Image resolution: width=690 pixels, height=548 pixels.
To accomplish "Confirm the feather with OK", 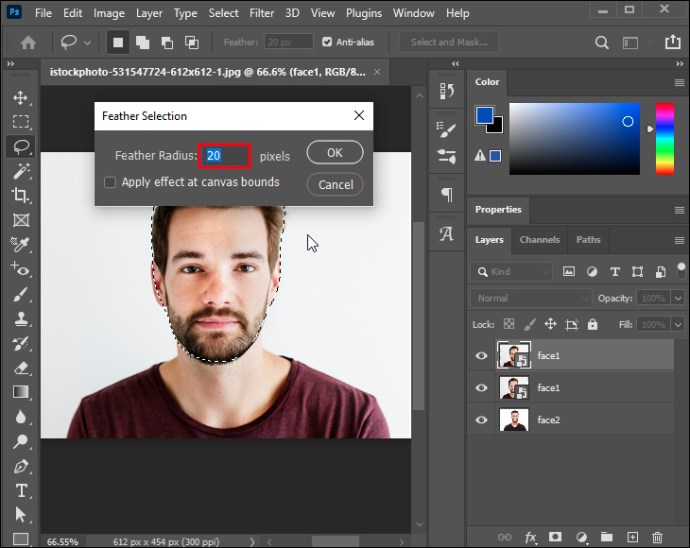I will pyautogui.click(x=335, y=152).
